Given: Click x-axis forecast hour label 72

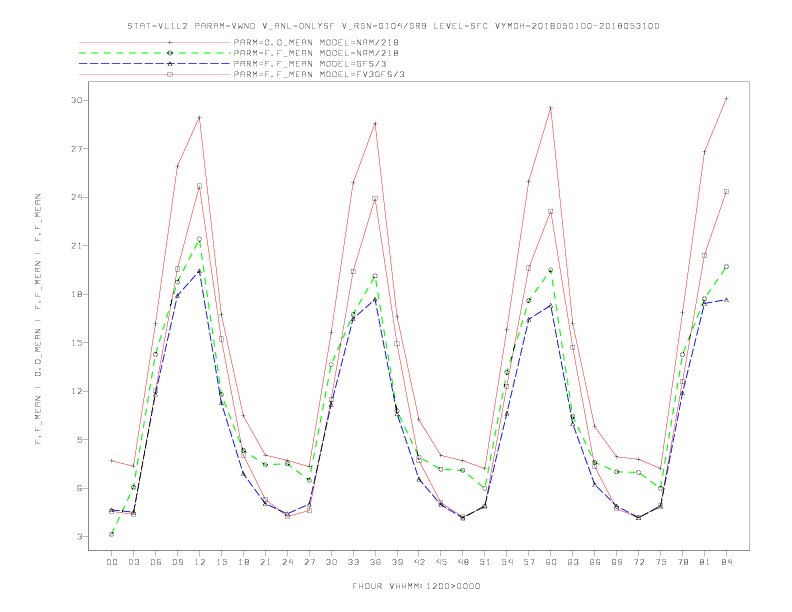Looking at the screenshot, I should (638, 562).
